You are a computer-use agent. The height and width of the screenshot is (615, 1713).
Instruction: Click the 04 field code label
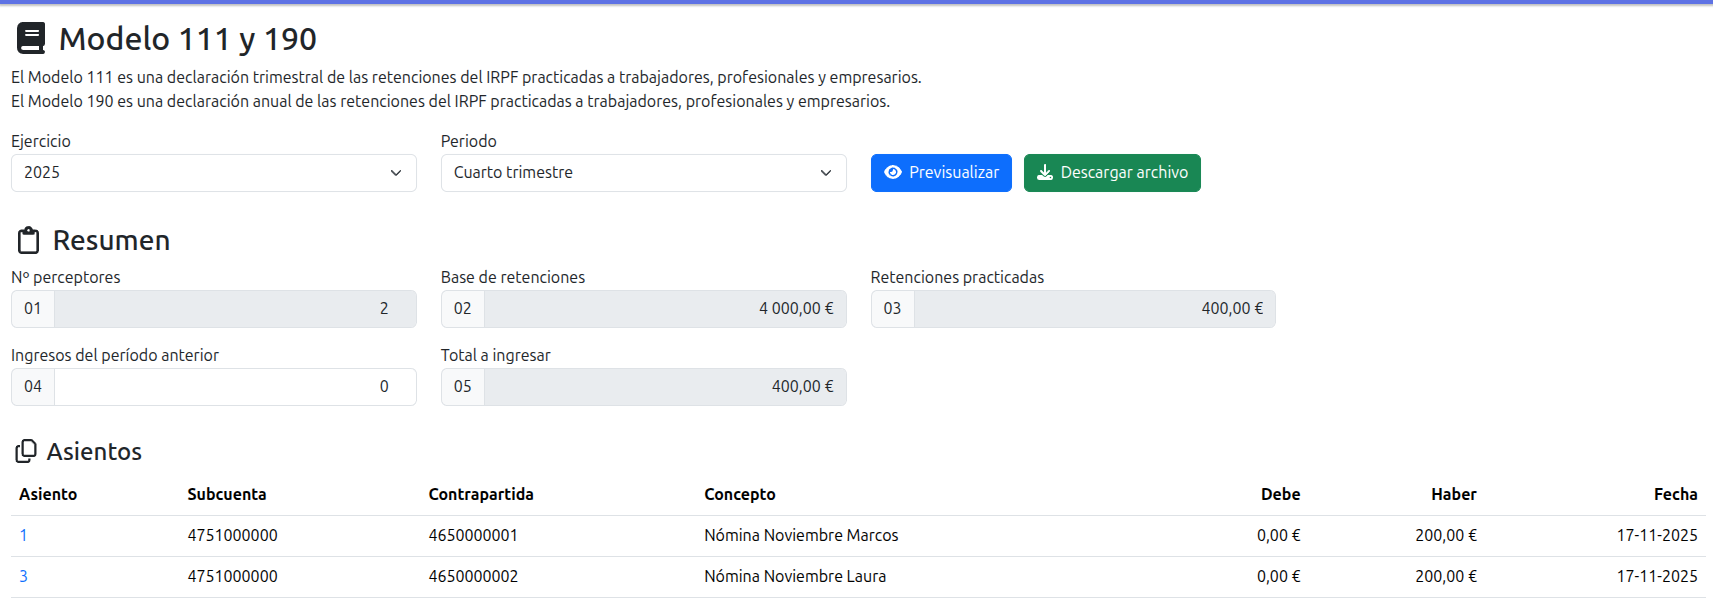coord(33,387)
